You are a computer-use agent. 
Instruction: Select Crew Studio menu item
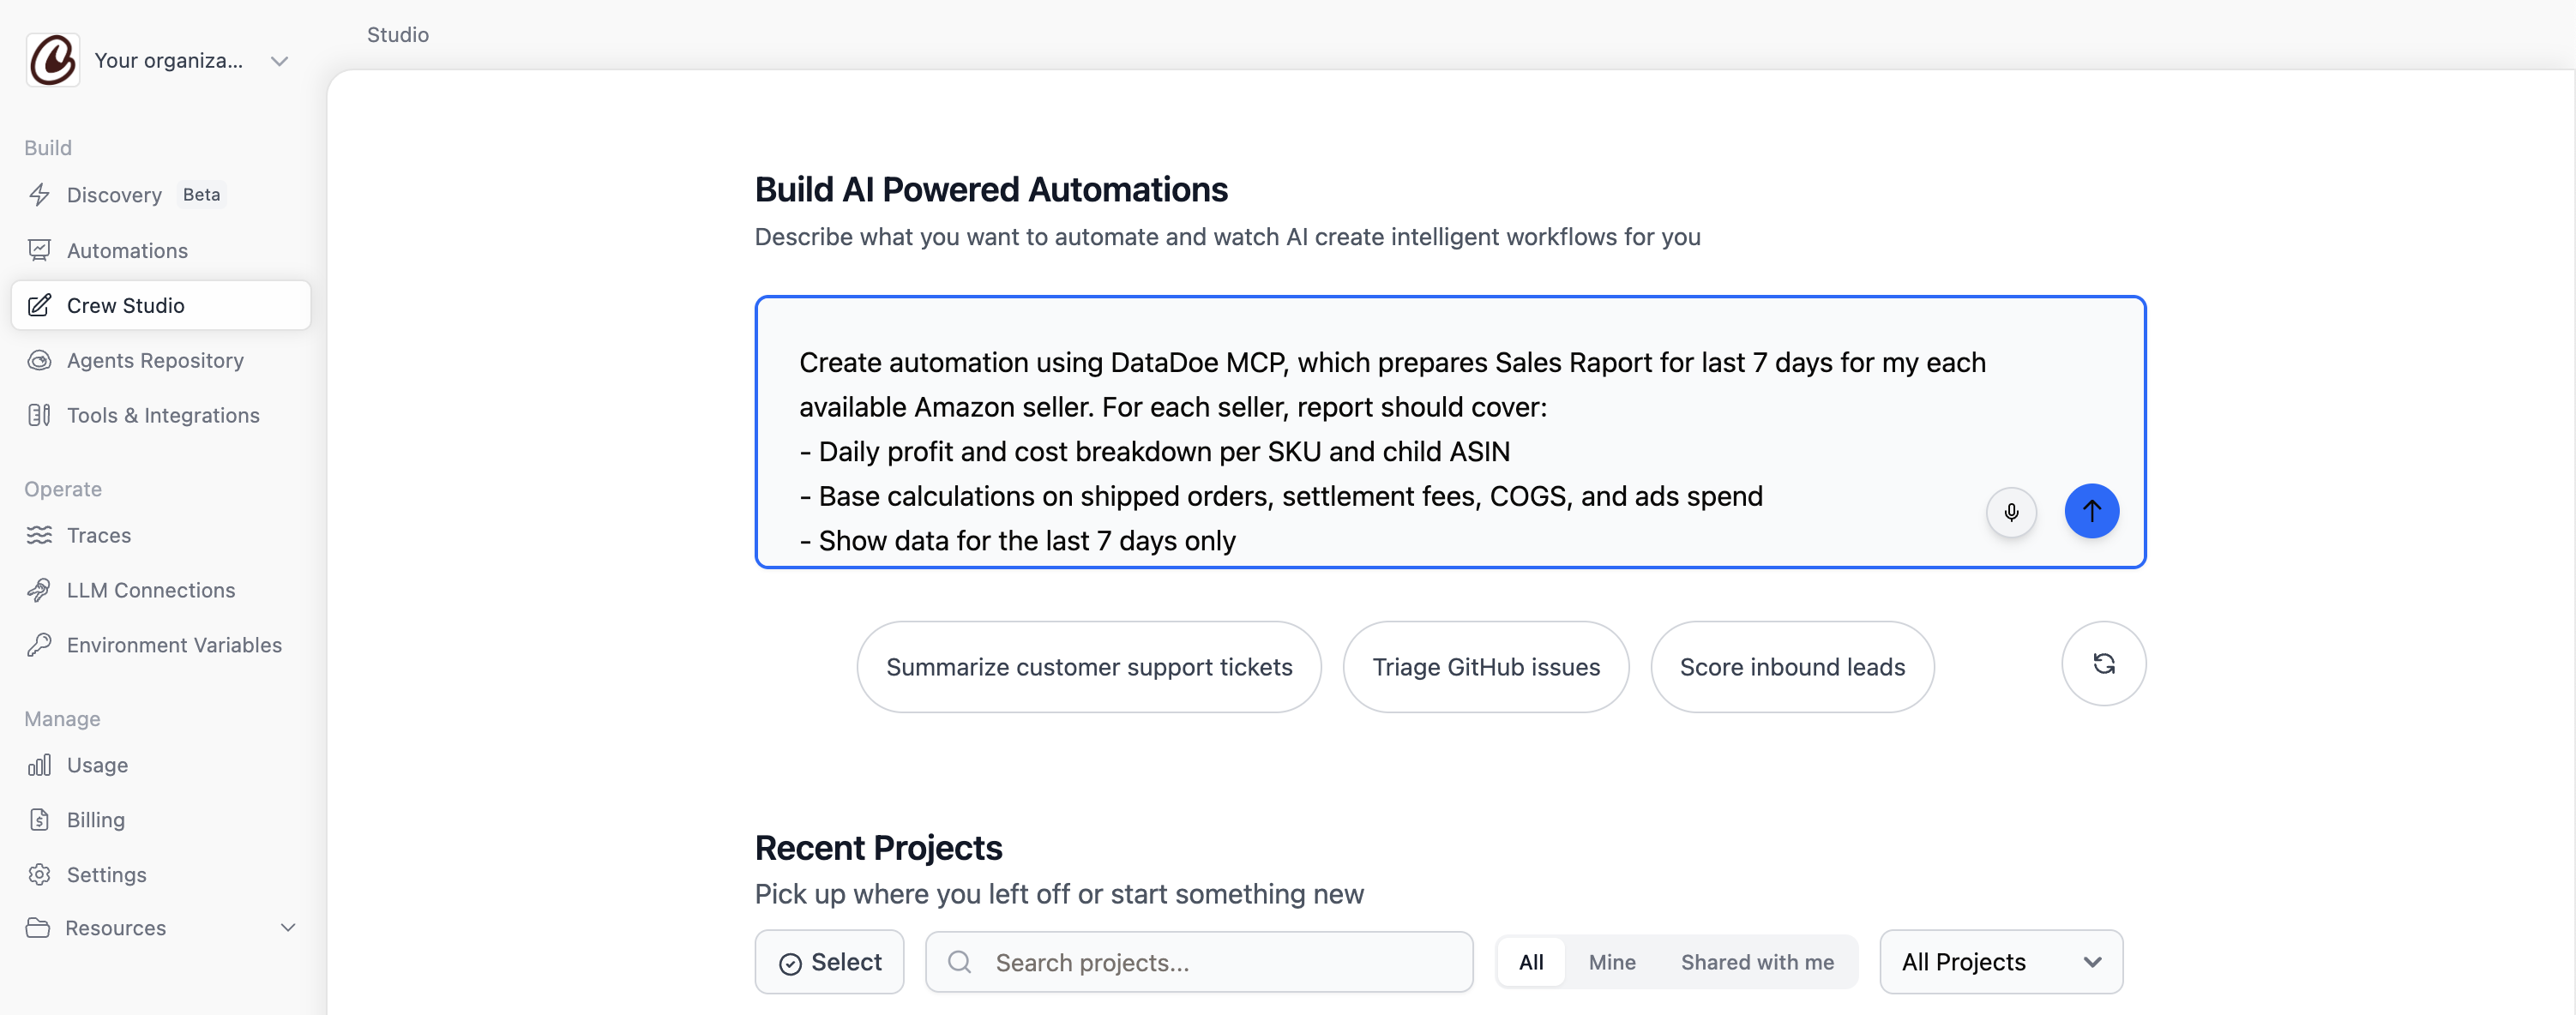point(161,305)
